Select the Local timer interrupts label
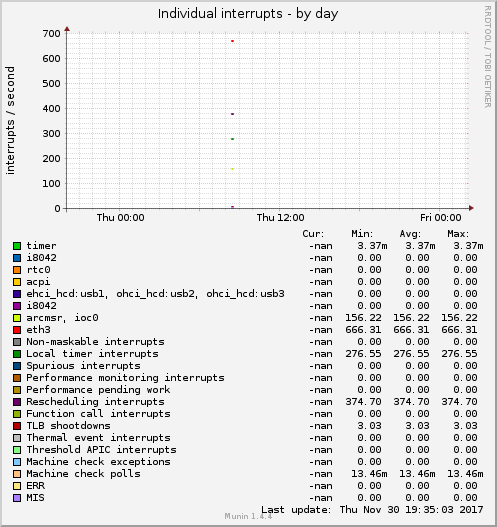 click(x=92, y=354)
